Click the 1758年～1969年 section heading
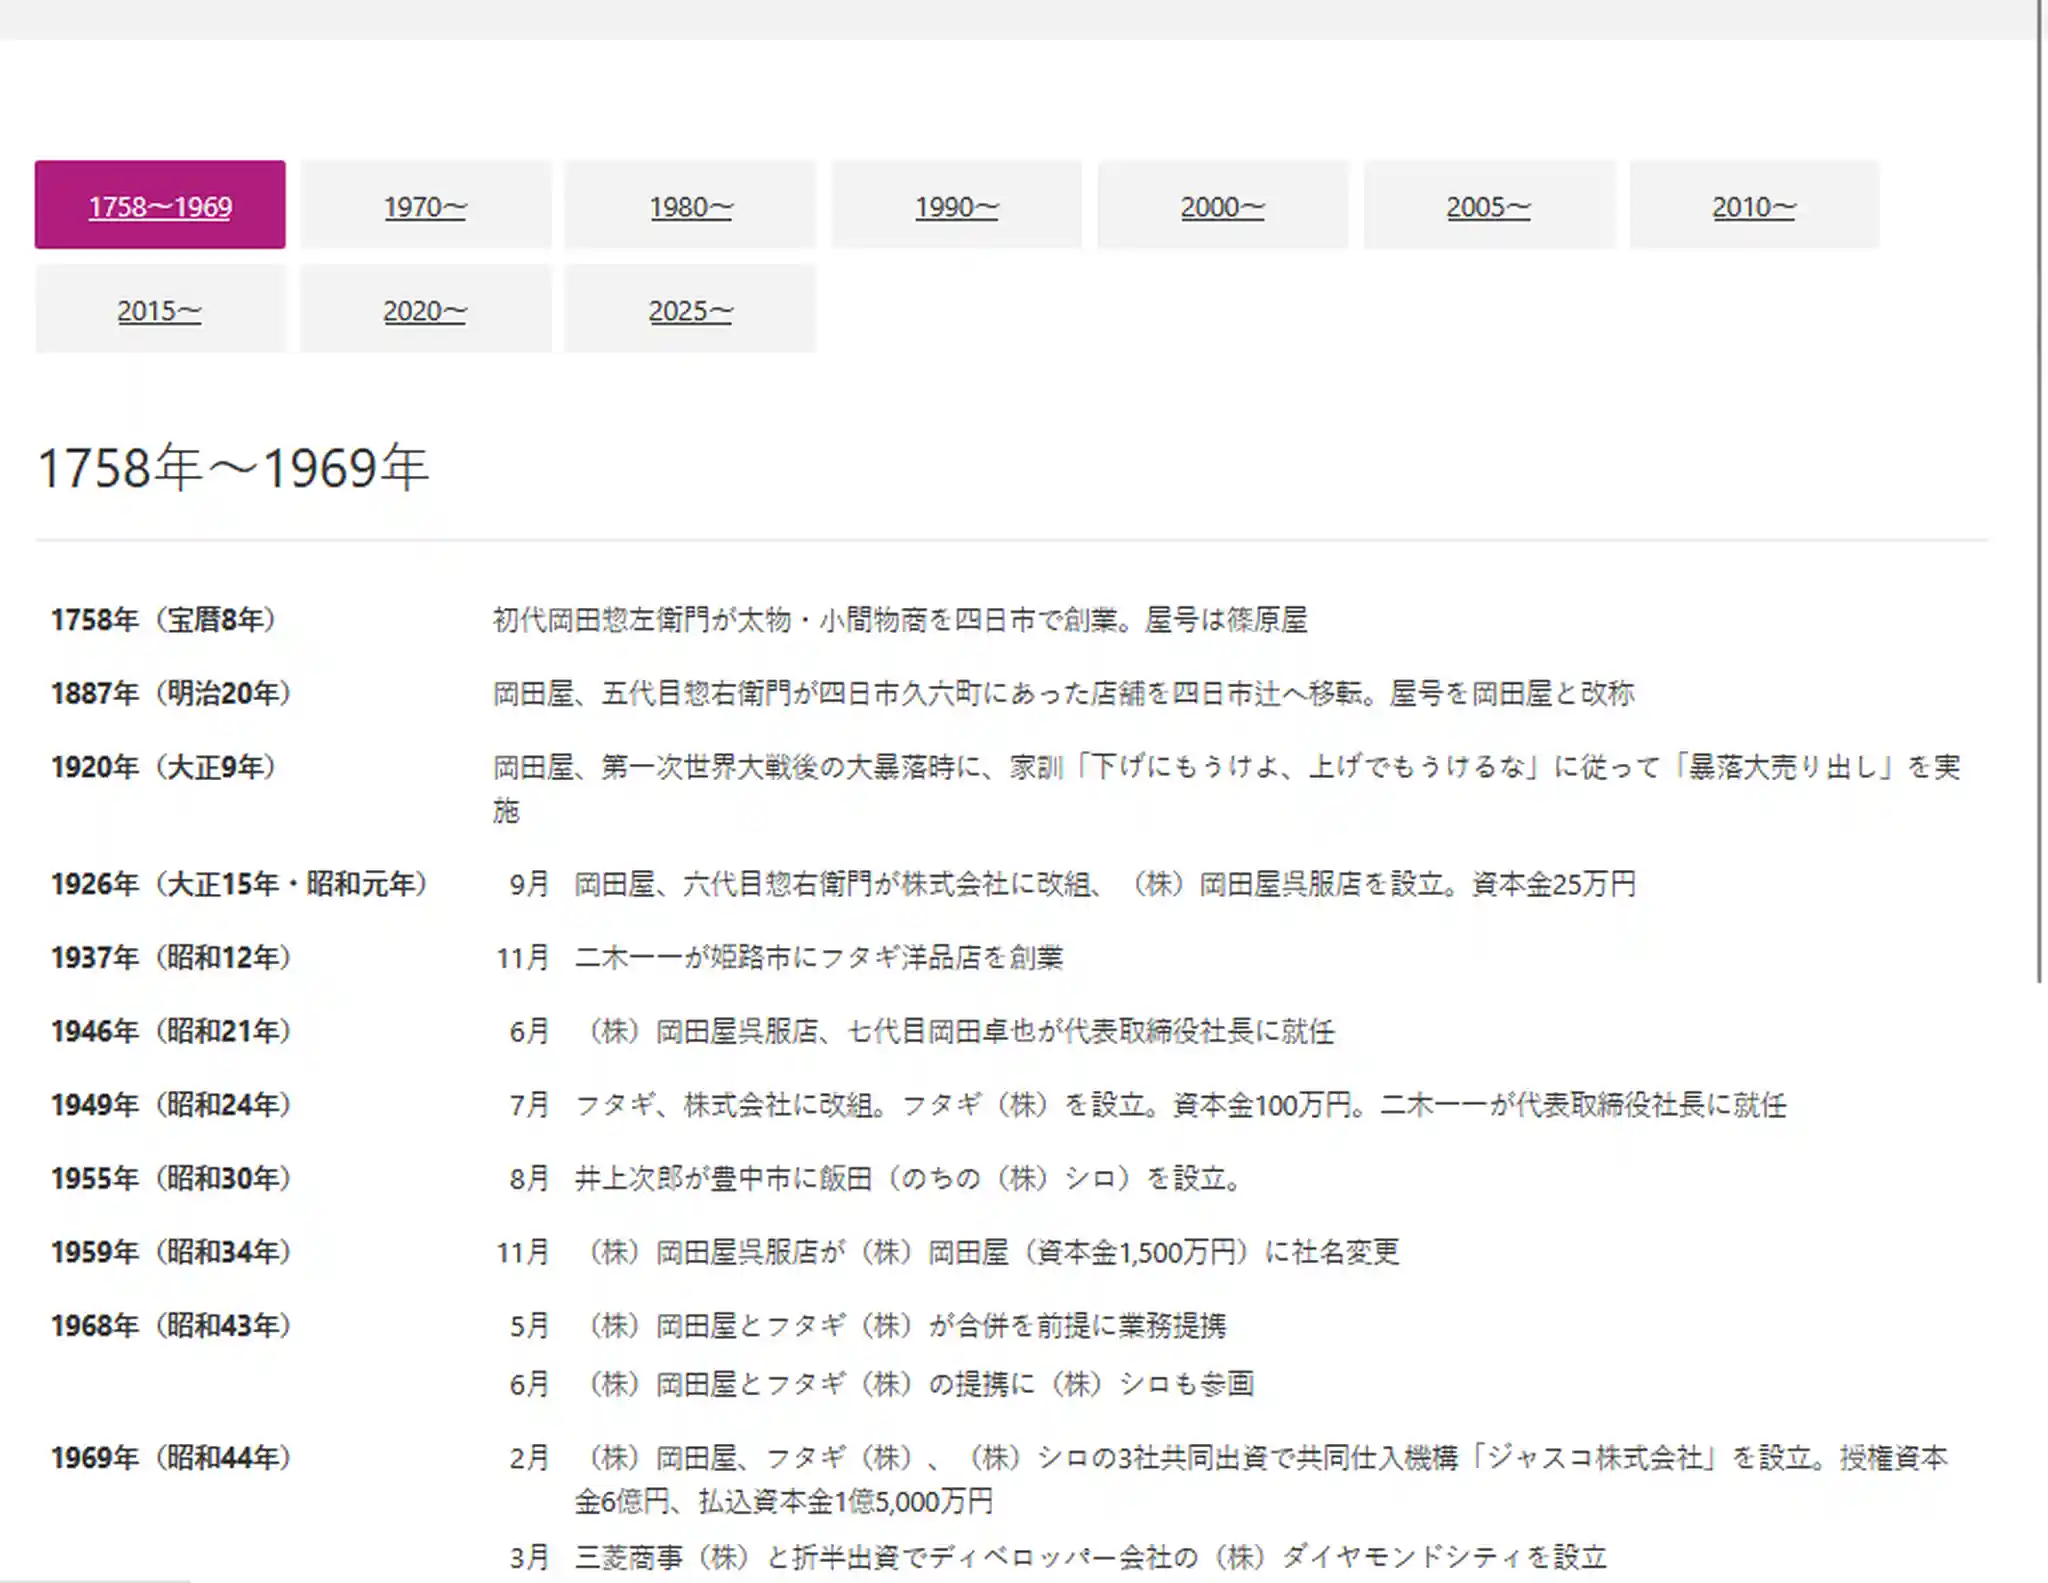Viewport: 2048px width, 1583px height. coord(233,468)
